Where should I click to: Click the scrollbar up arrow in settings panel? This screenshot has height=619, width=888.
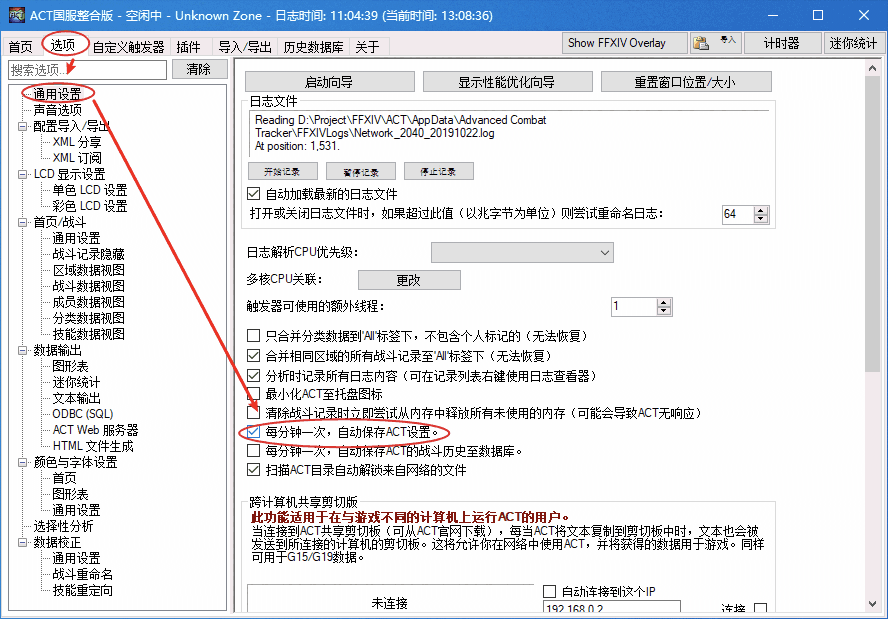(873, 69)
